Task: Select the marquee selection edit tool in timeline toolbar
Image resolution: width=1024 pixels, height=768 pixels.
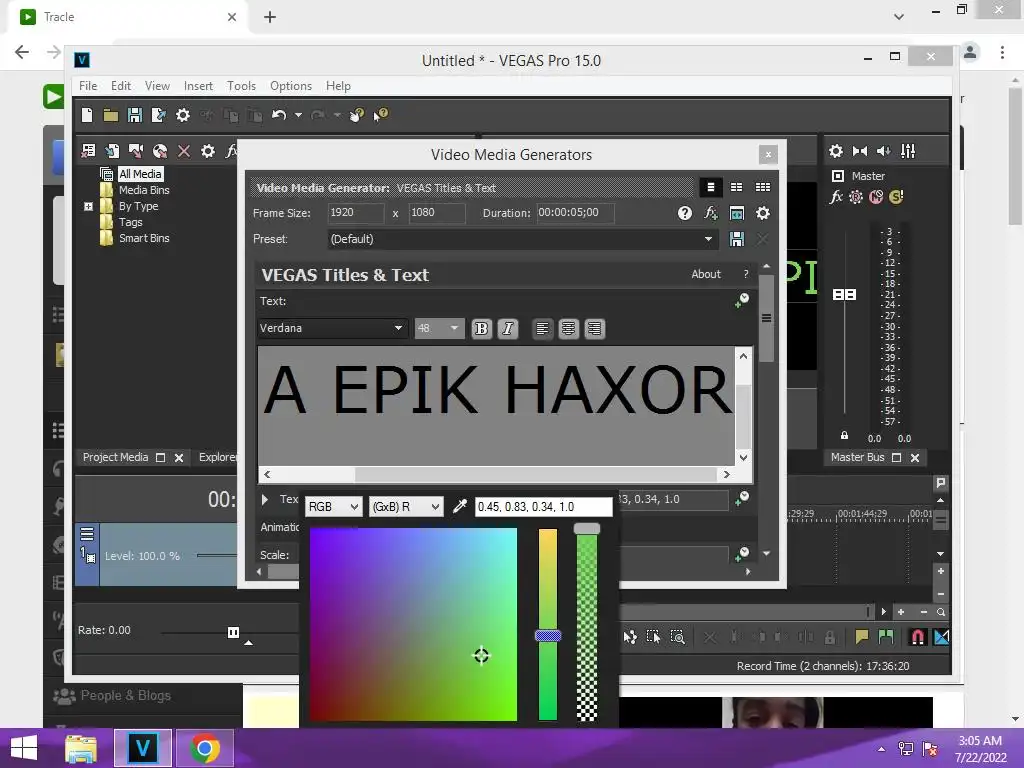Action: (653, 637)
